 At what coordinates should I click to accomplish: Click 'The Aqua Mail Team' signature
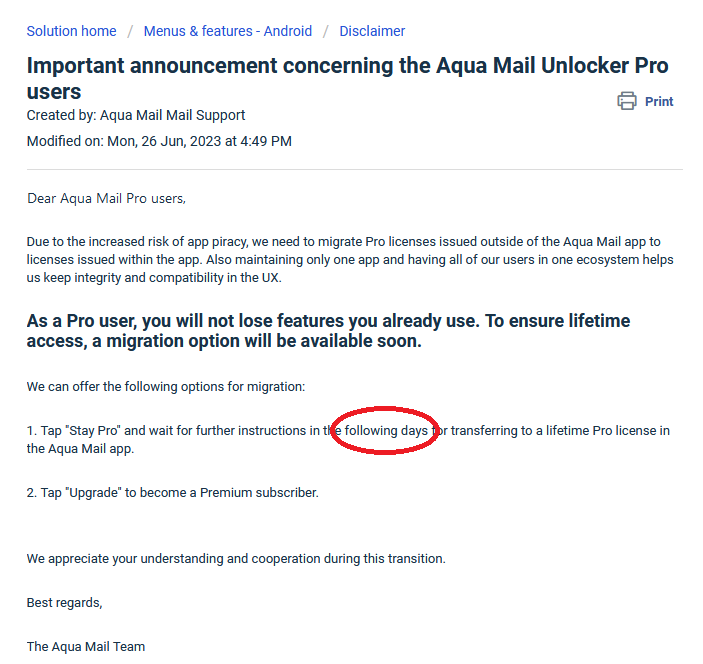click(x=86, y=647)
